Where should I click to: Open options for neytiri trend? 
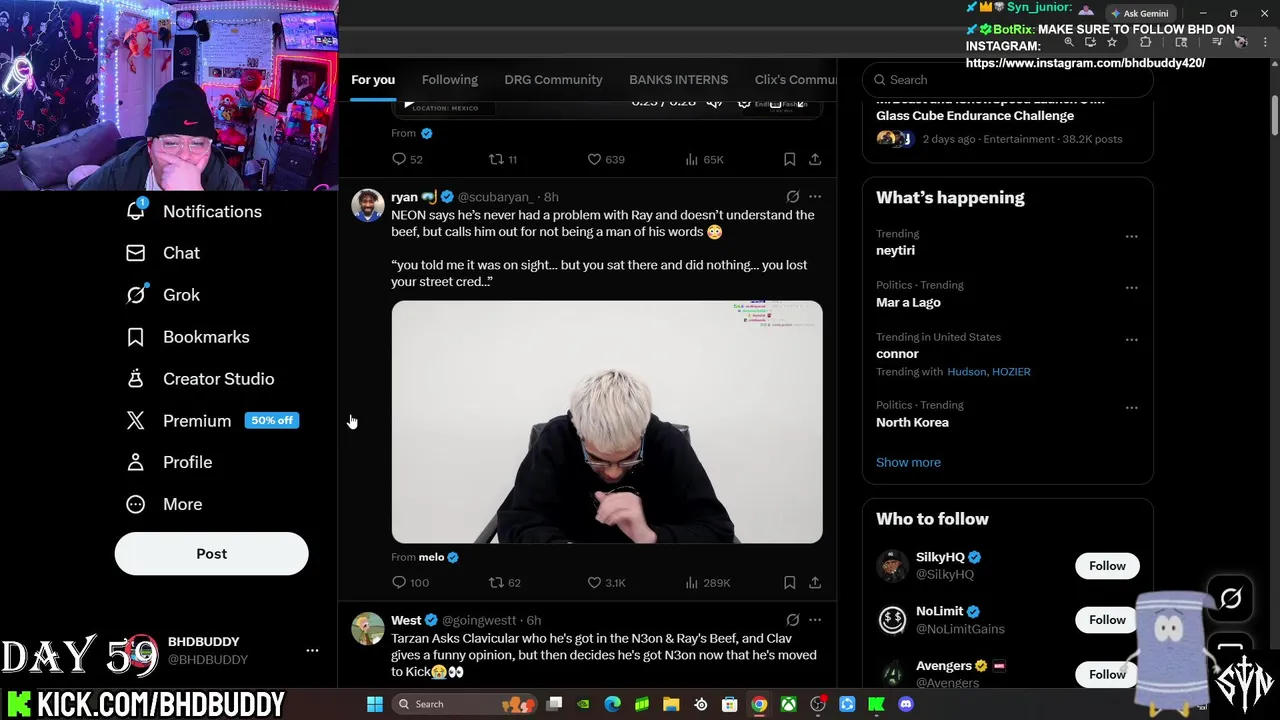1131,236
